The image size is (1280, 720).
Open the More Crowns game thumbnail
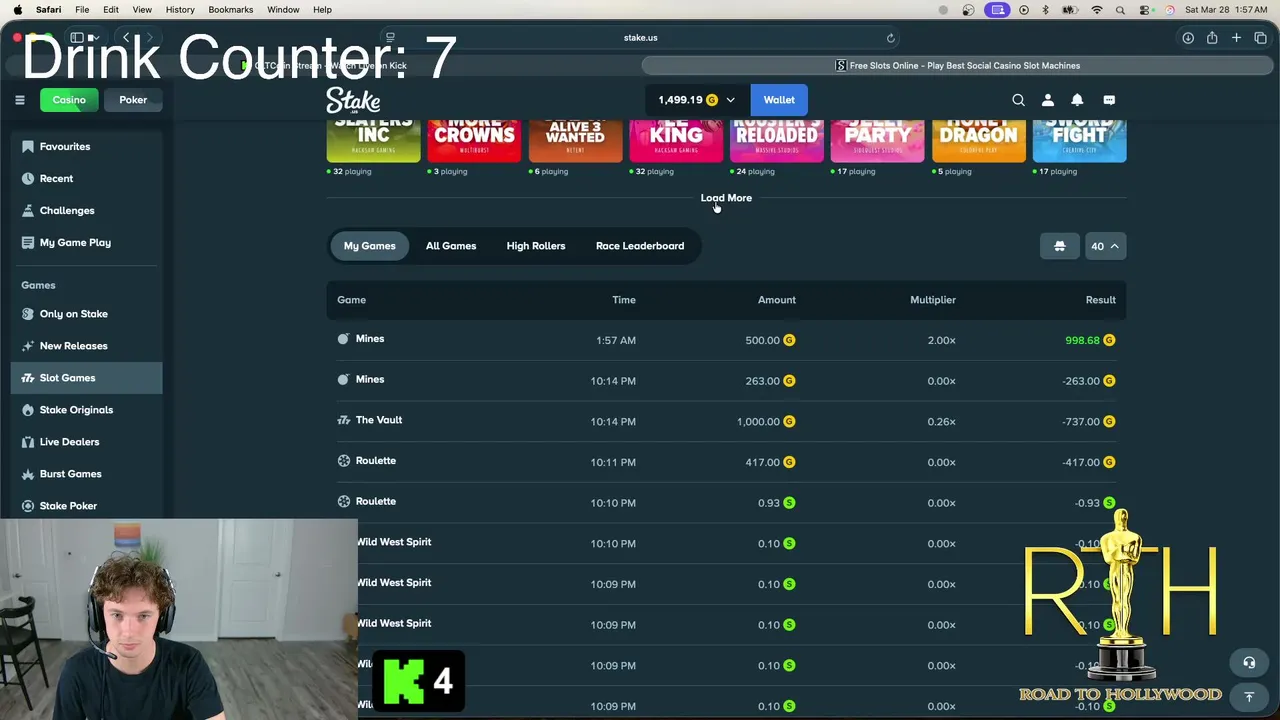click(x=474, y=140)
